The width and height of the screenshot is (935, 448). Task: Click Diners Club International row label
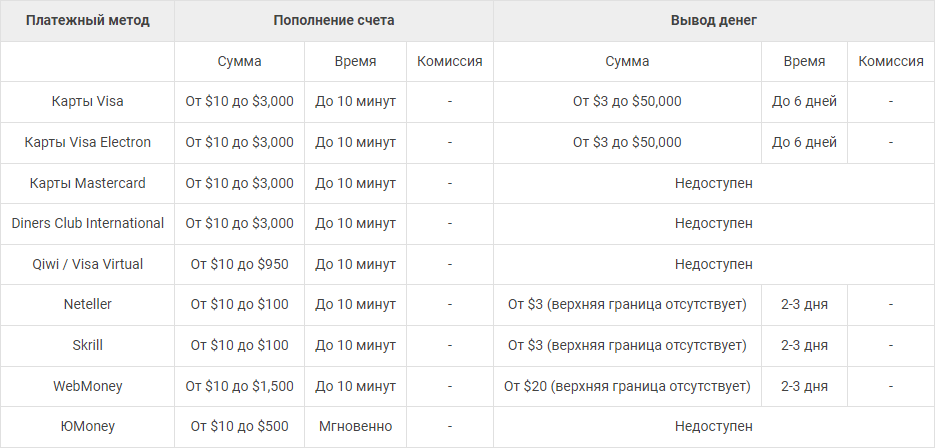tap(87, 224)
